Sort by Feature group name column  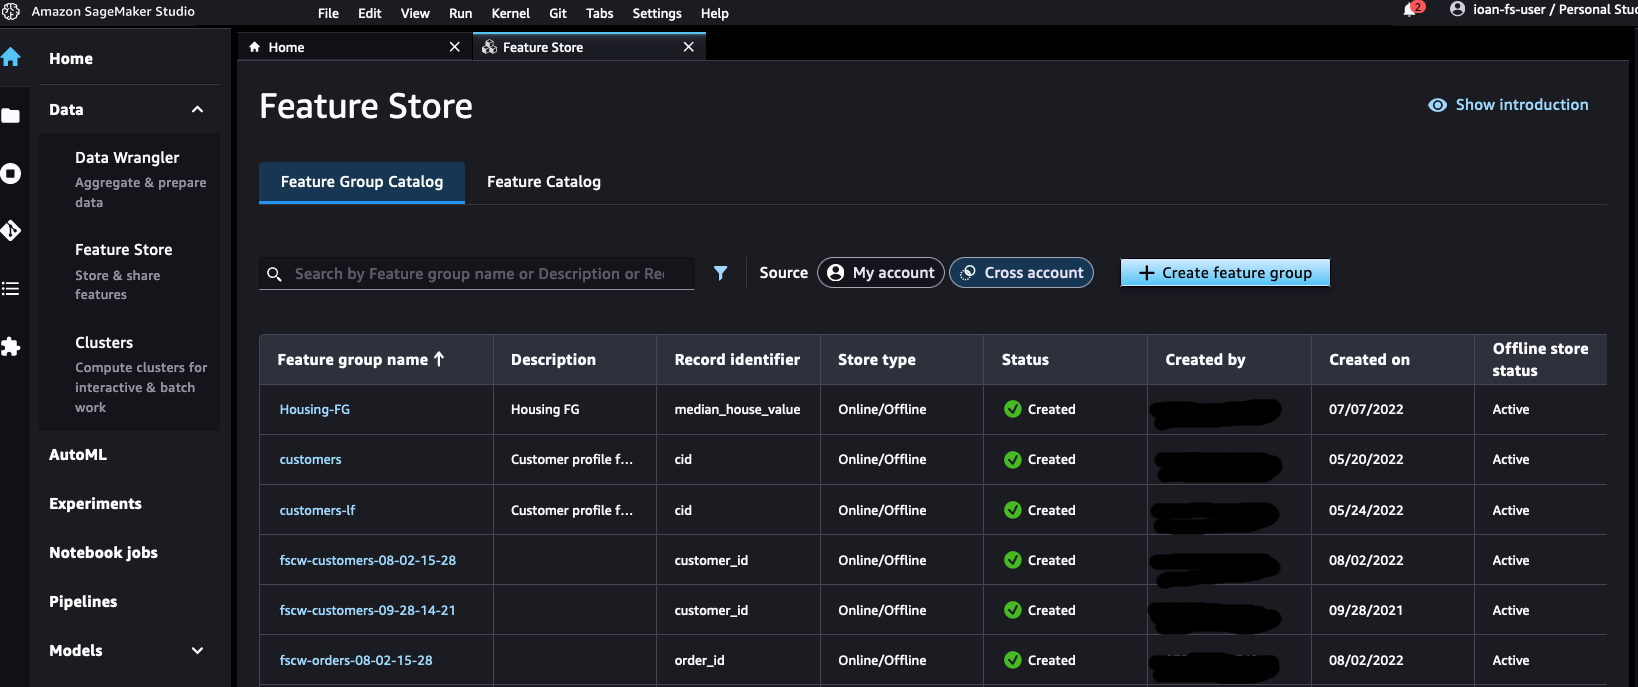(361, 360)
